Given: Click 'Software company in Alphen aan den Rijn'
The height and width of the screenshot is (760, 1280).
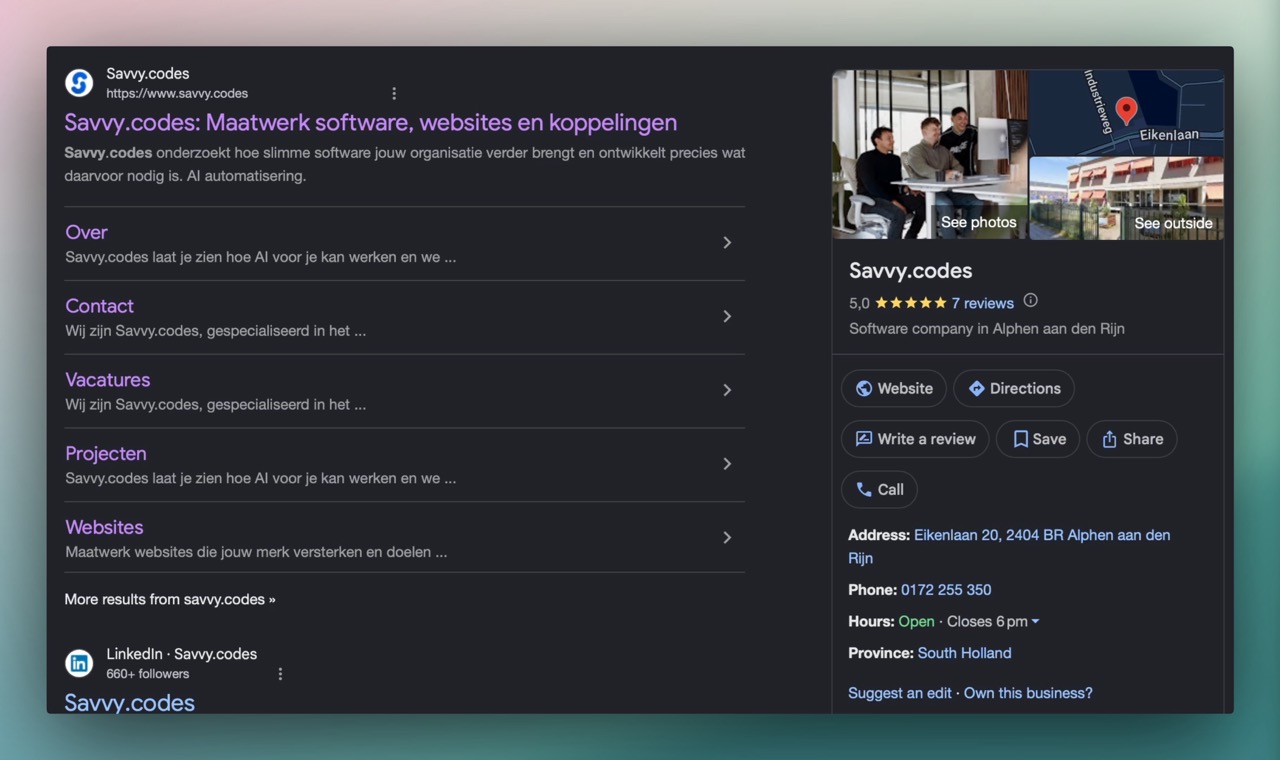Looking at the screenshot, I should coord(986,328).
